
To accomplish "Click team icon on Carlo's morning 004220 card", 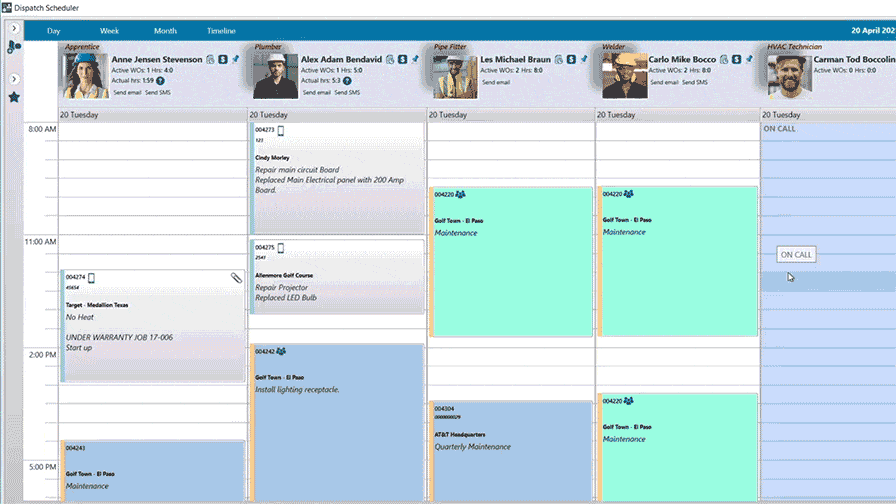I will coord(629,194).
